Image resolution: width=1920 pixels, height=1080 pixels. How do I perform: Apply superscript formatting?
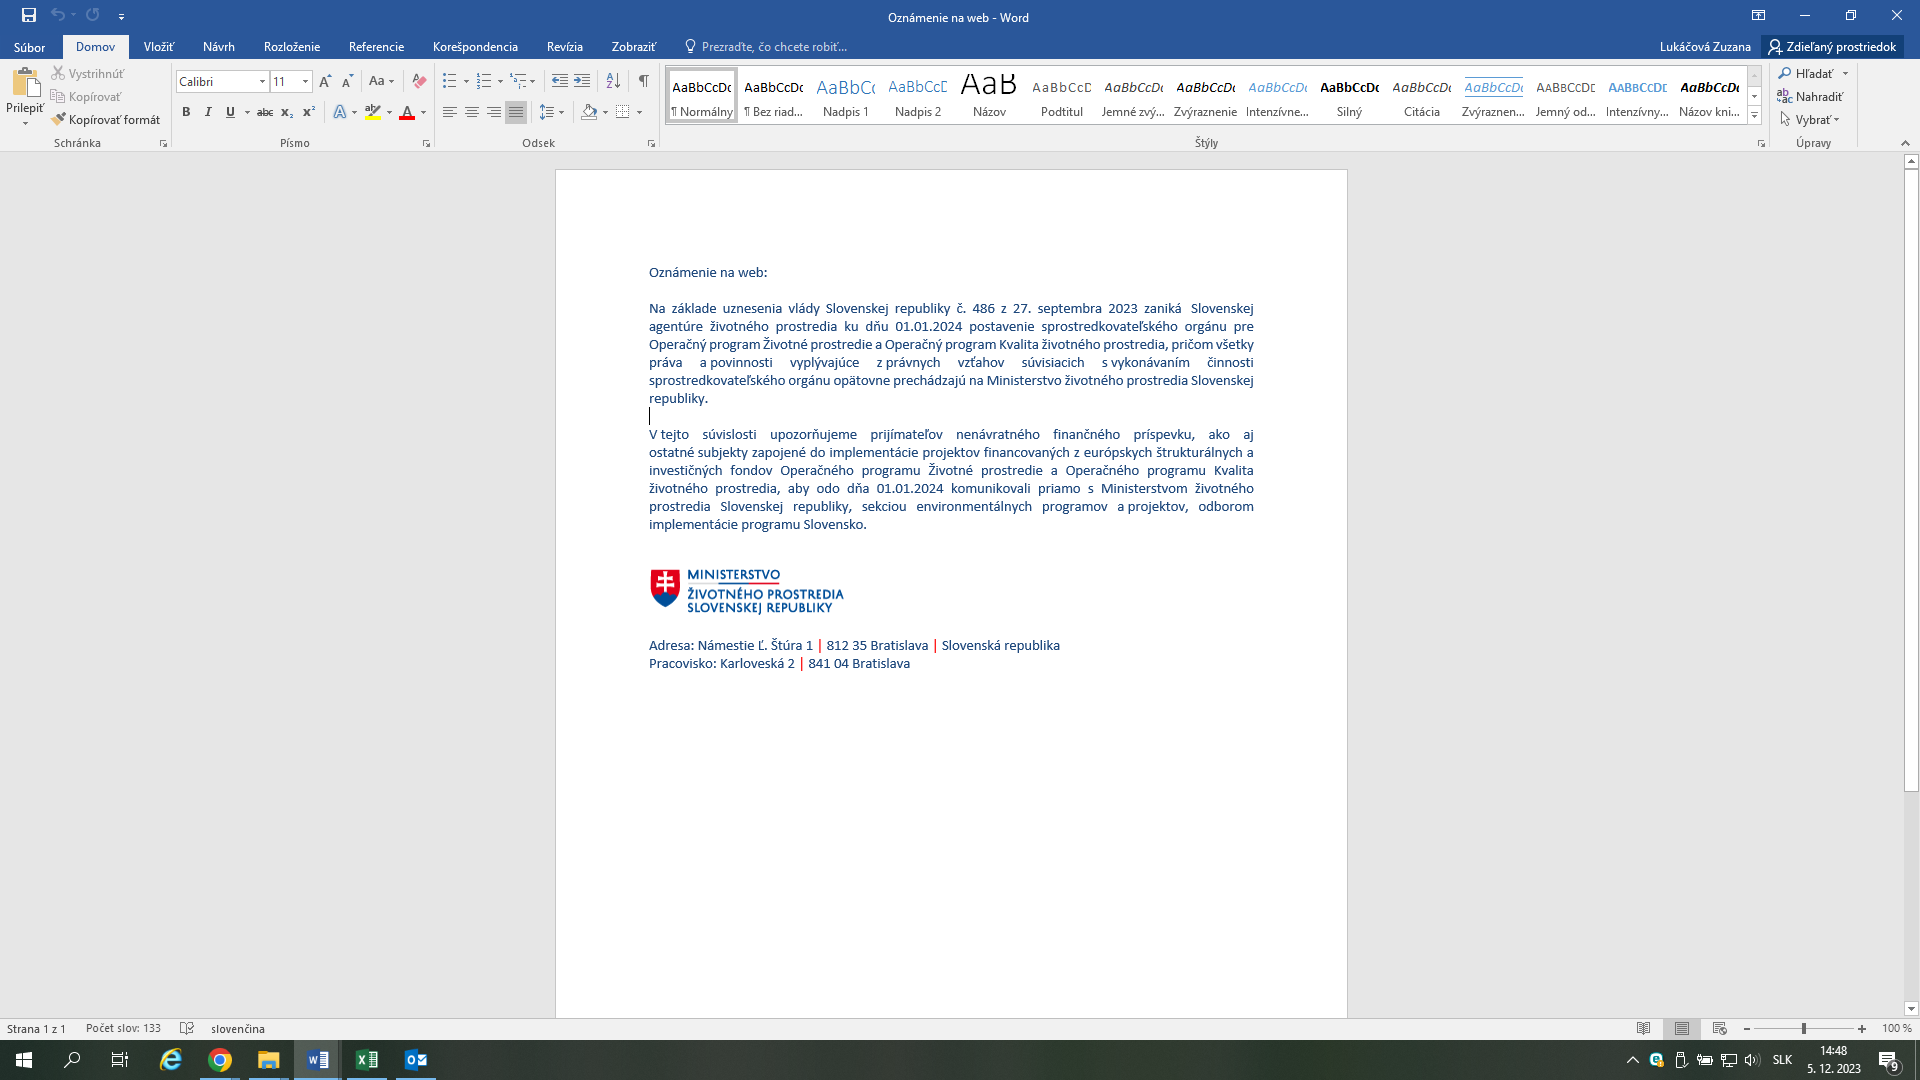309,112
